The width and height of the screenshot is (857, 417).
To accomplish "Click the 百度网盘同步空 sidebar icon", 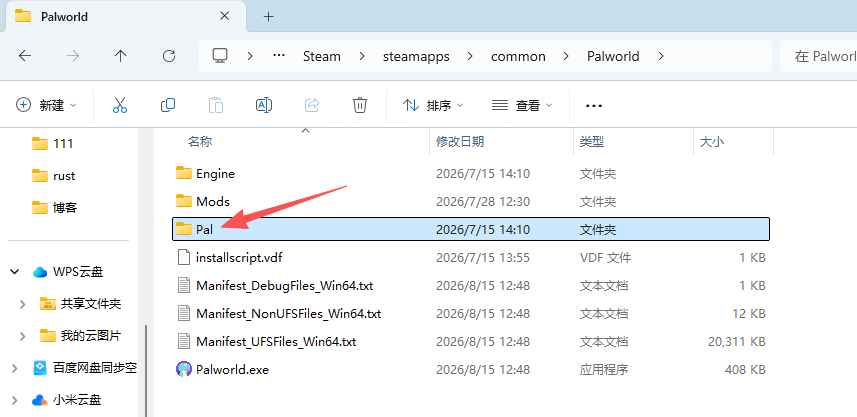I will (40, 368).
